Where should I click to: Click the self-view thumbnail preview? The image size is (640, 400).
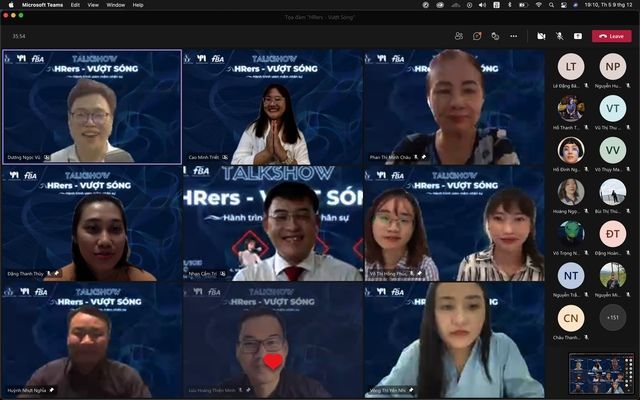click(x=600, y=373)
